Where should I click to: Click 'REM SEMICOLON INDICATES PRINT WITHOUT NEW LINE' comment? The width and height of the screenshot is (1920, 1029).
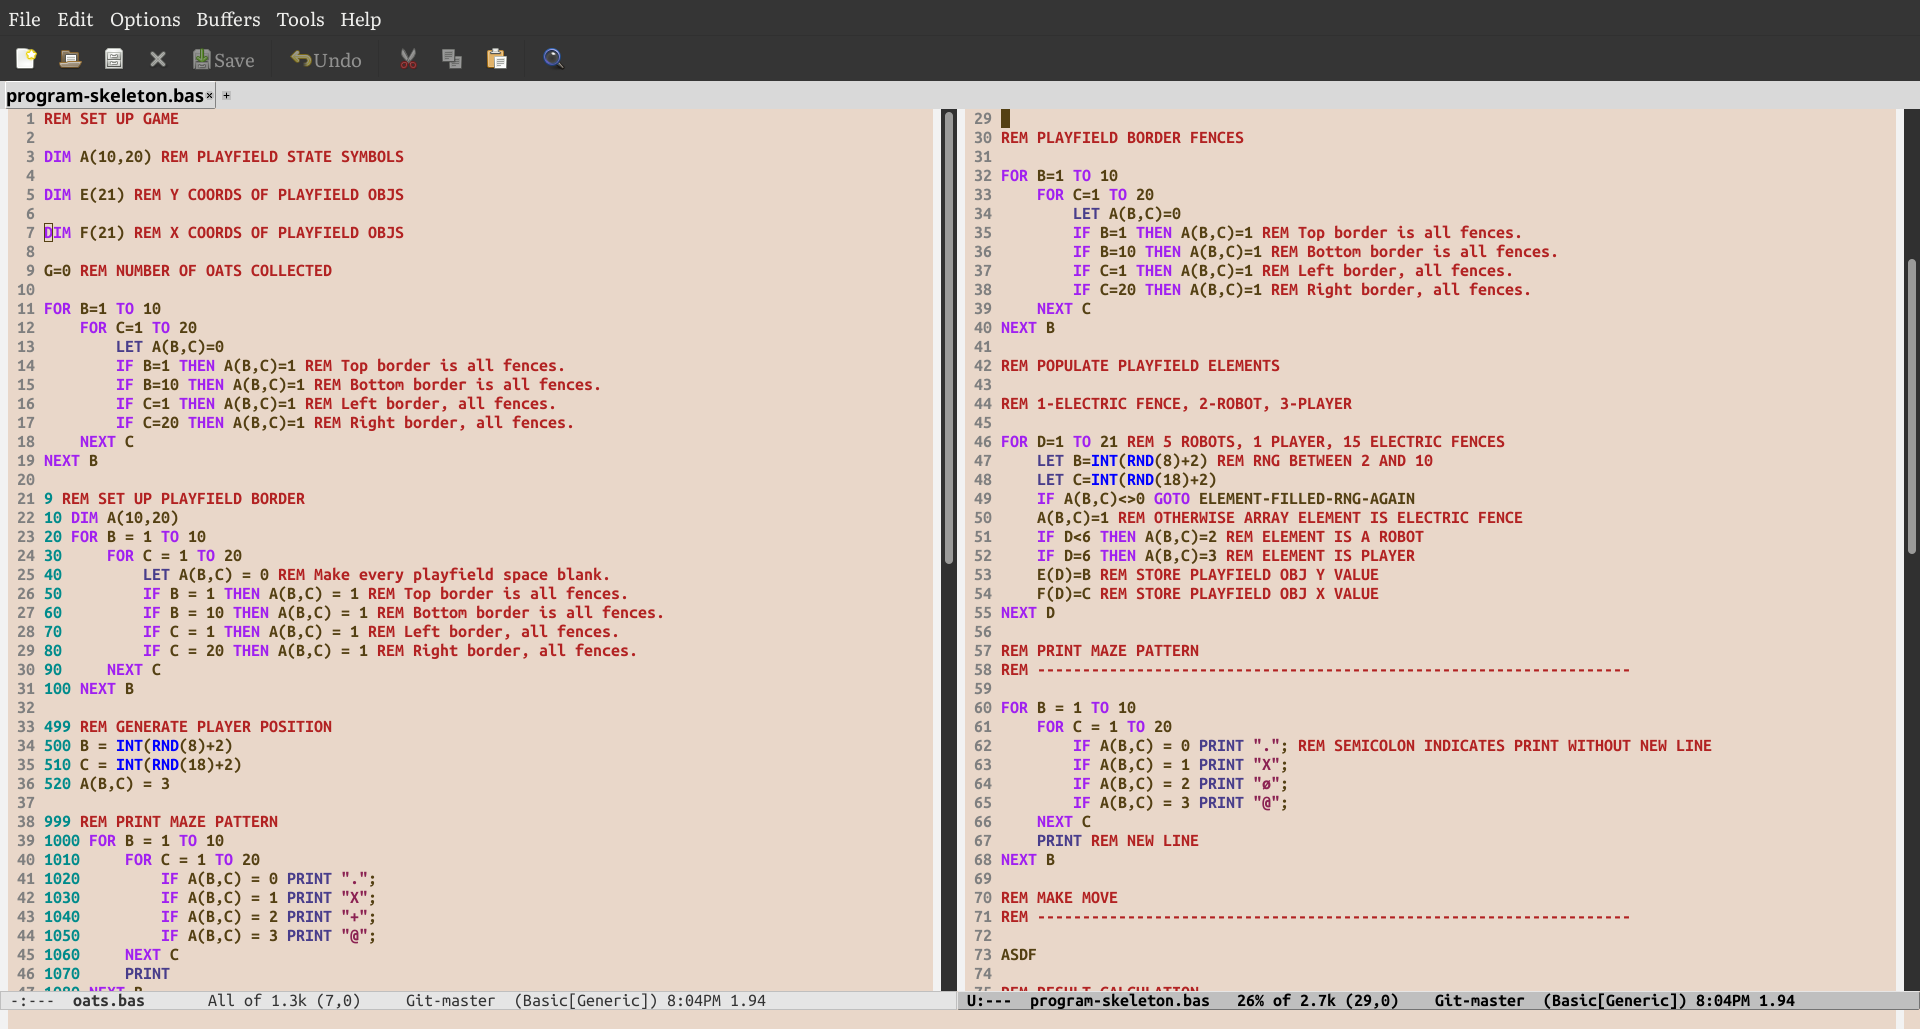[x=1505, y=746]
